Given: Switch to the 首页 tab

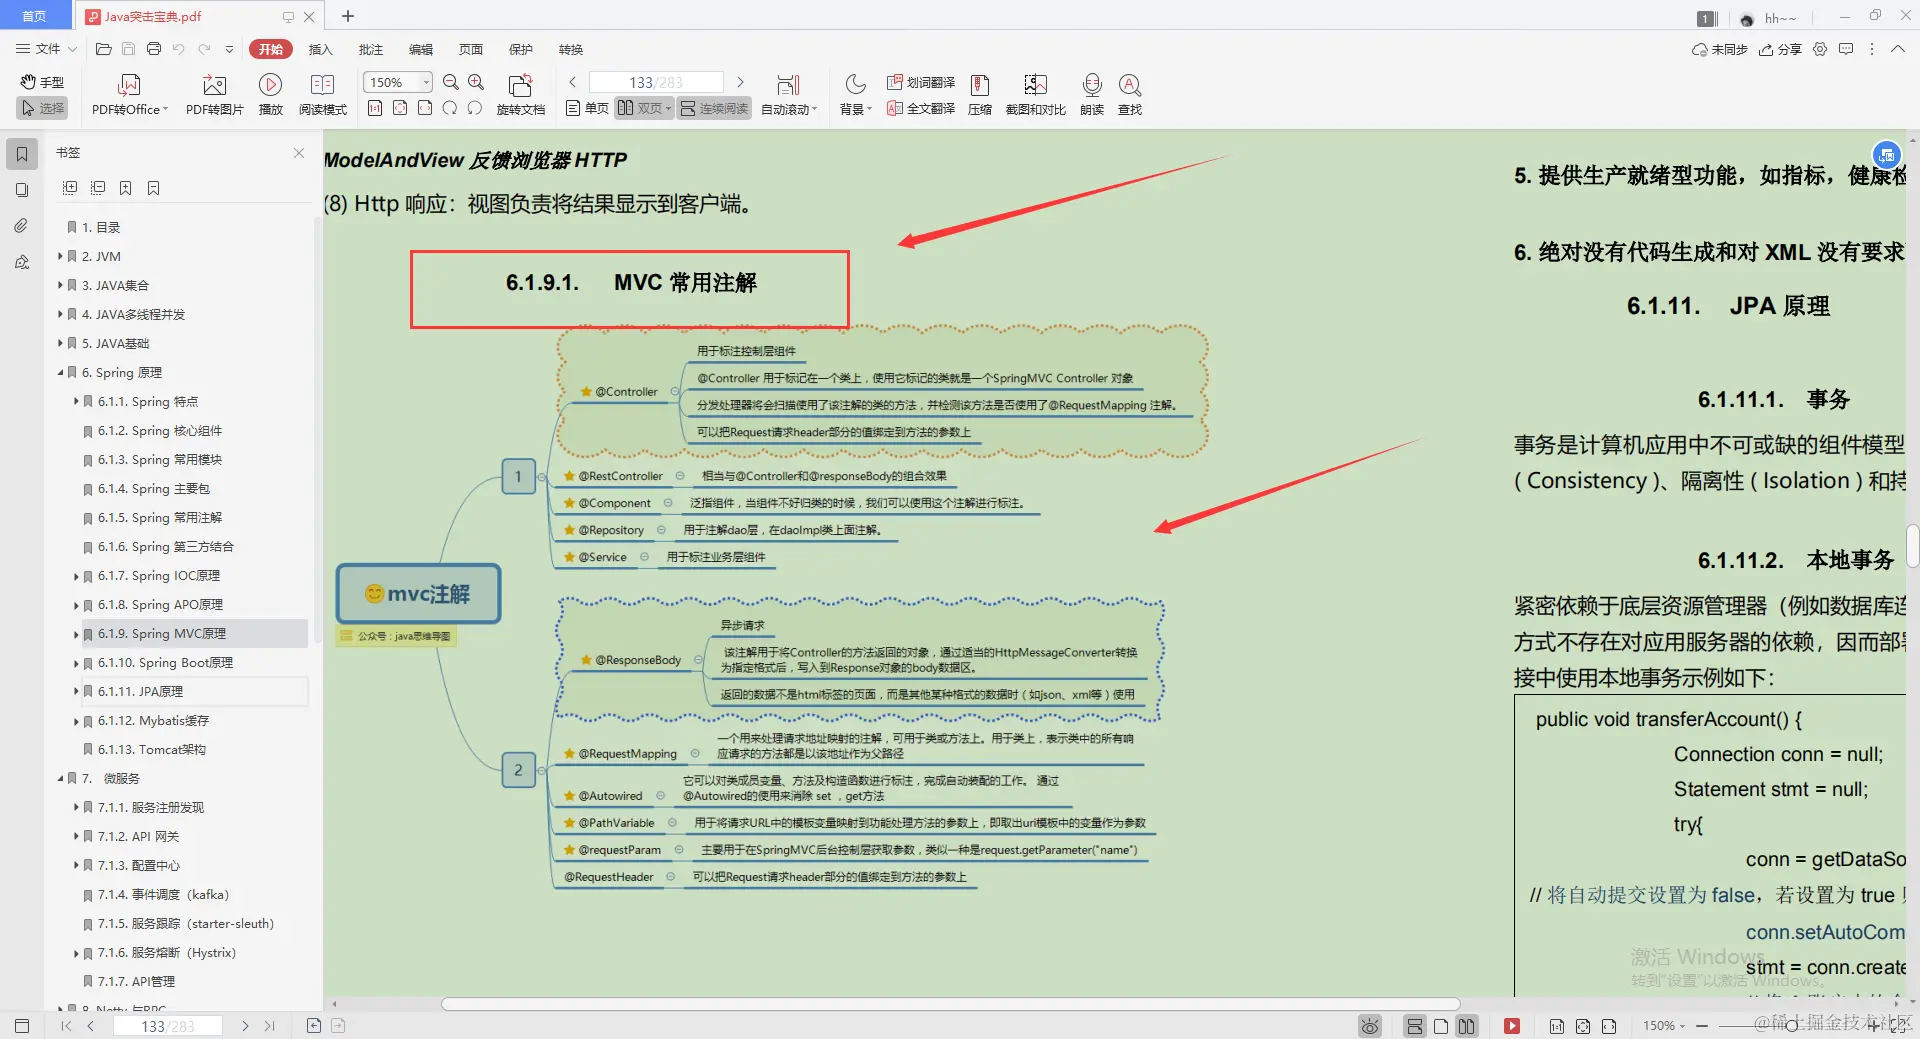Looking at the screenshot, I should pos(36,16).
